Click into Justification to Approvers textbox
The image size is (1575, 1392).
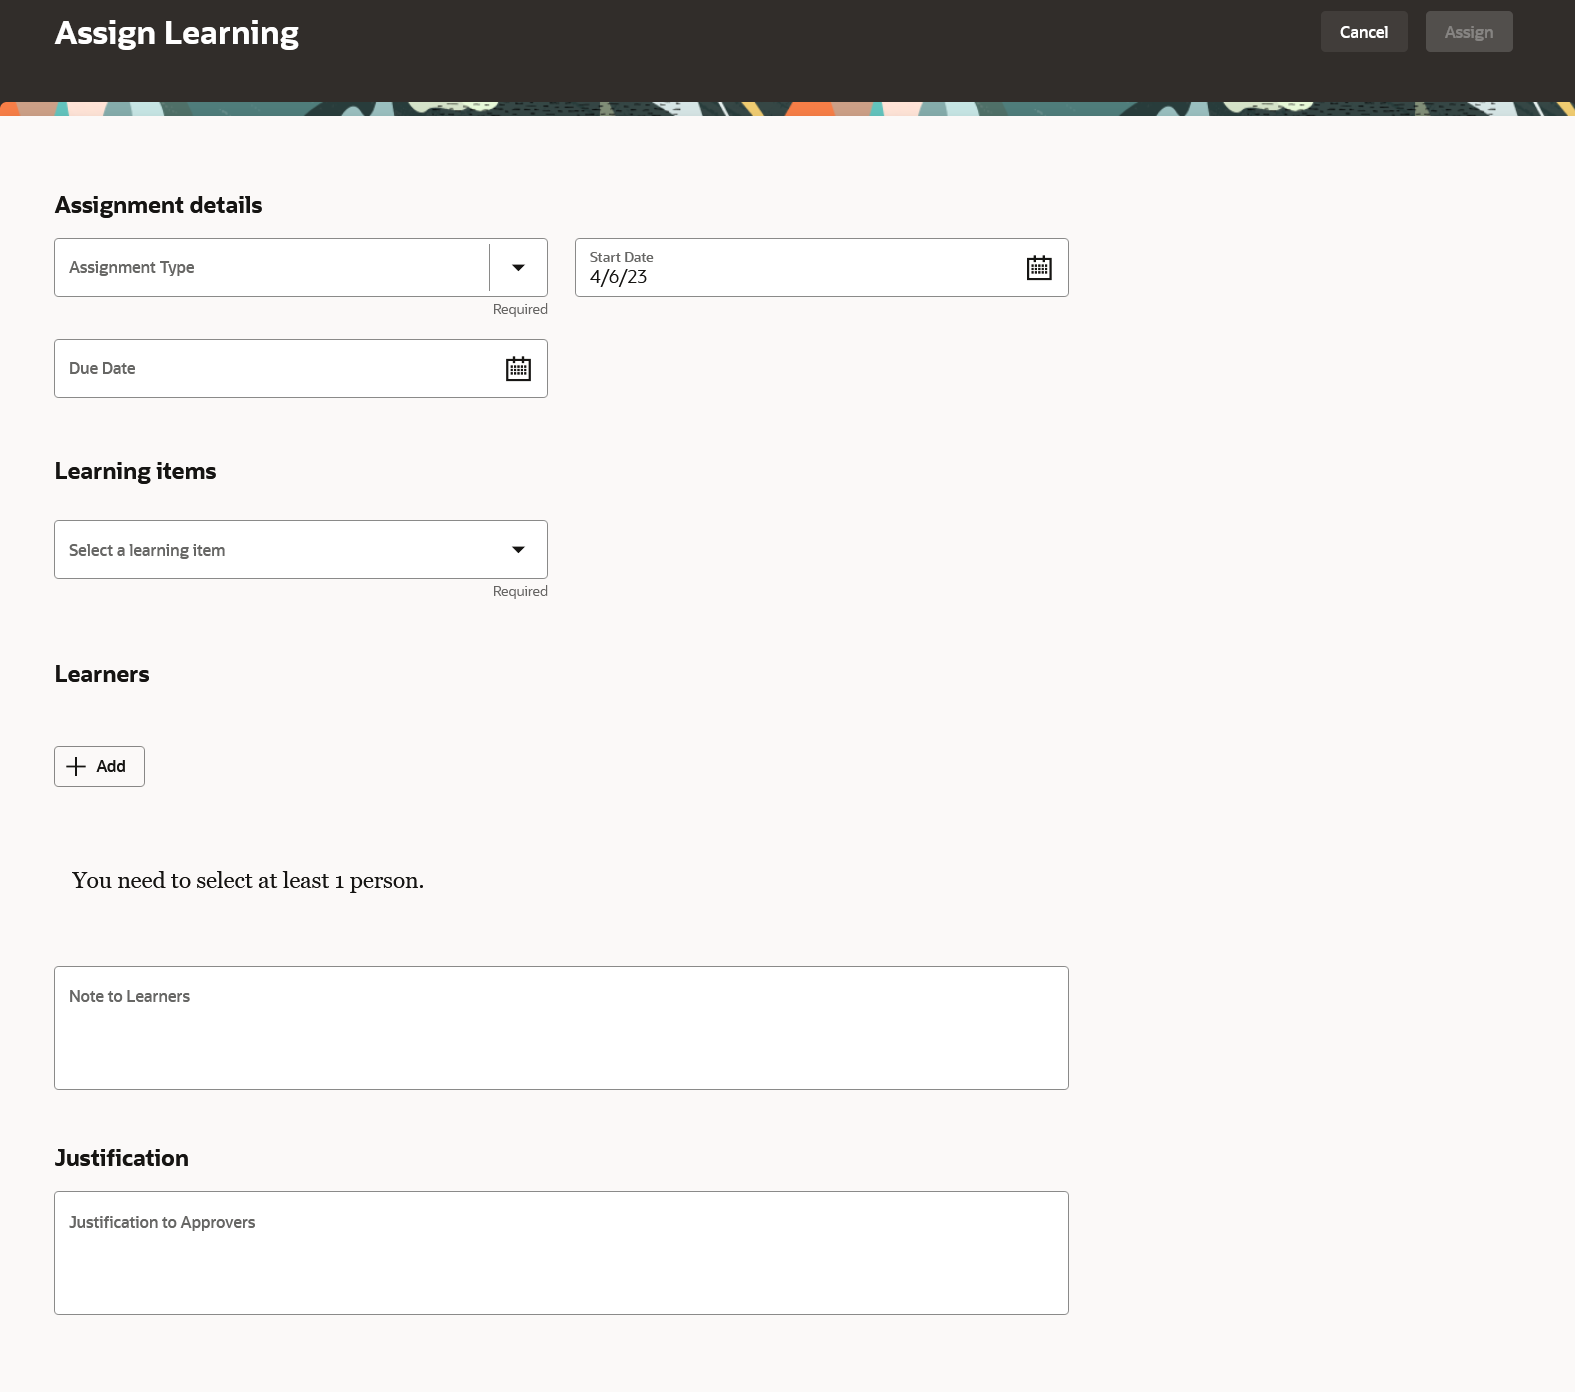point(561,1253)
